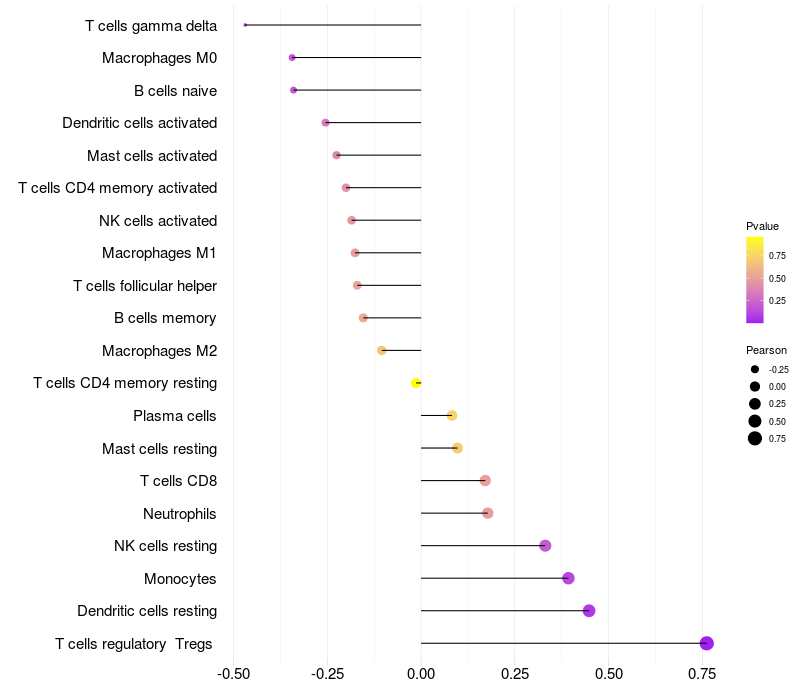This screenshot has width=800, height=700.
Task: Click the T cells gamma delta point
Action: 245,25
